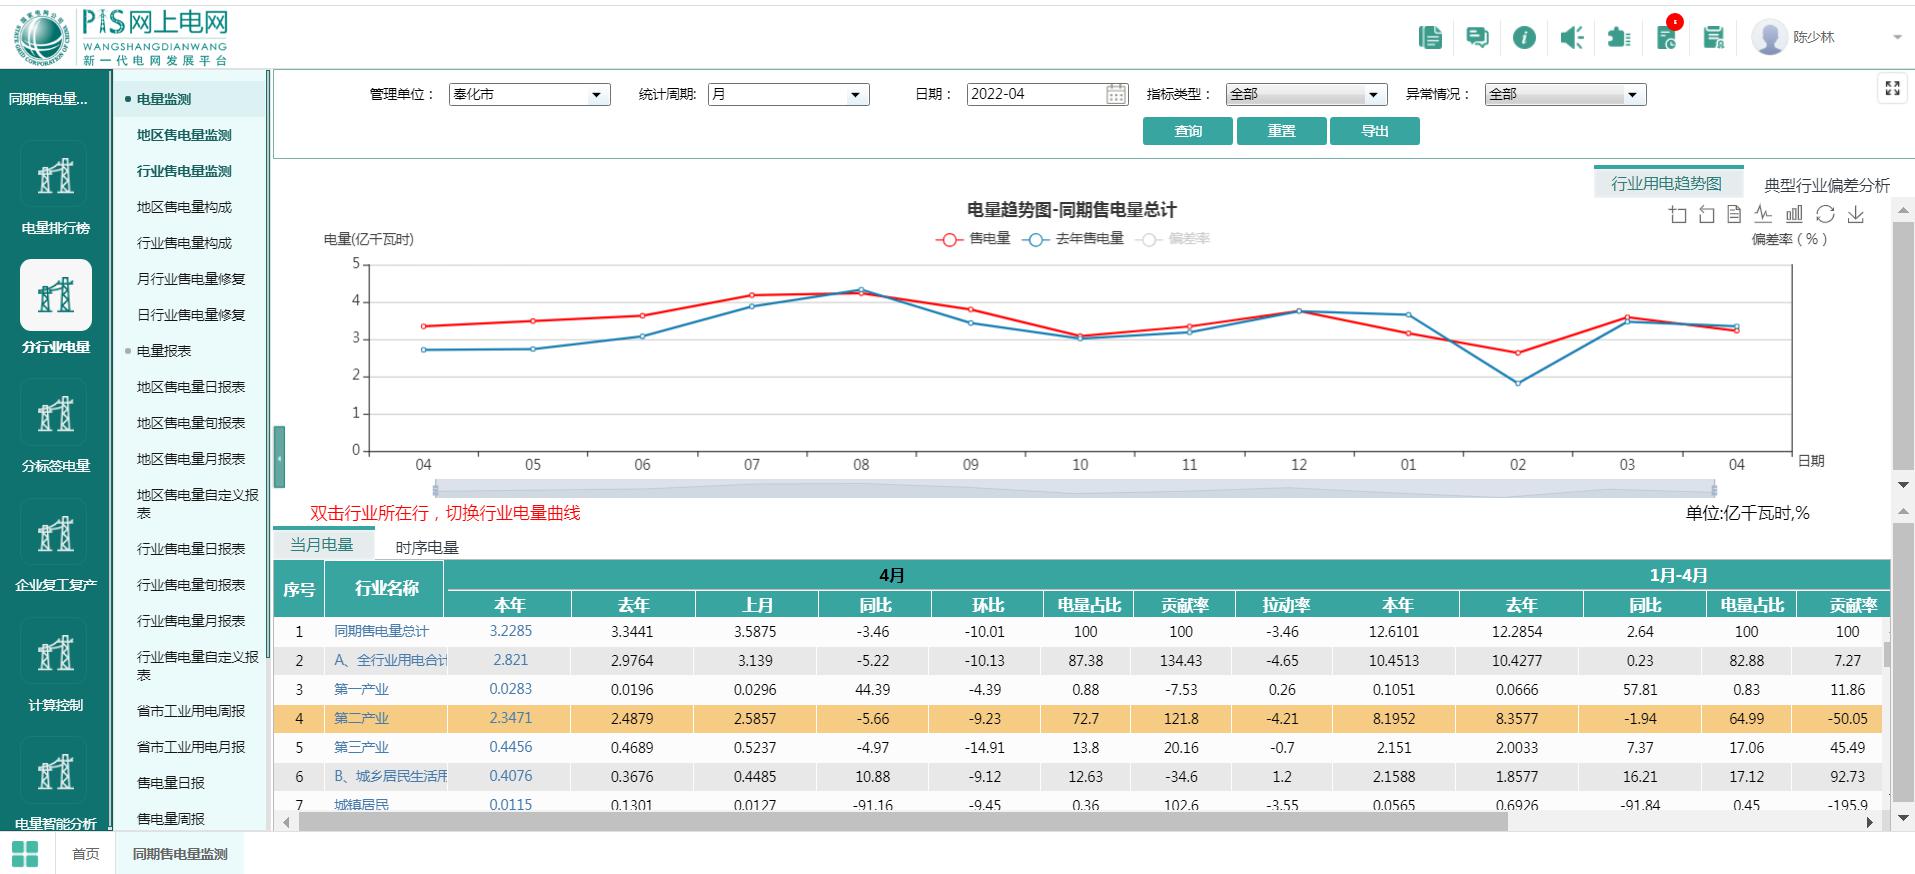Select 分行业电量 sidebar icon
The image size is (1915, 874).
(56, 295)
